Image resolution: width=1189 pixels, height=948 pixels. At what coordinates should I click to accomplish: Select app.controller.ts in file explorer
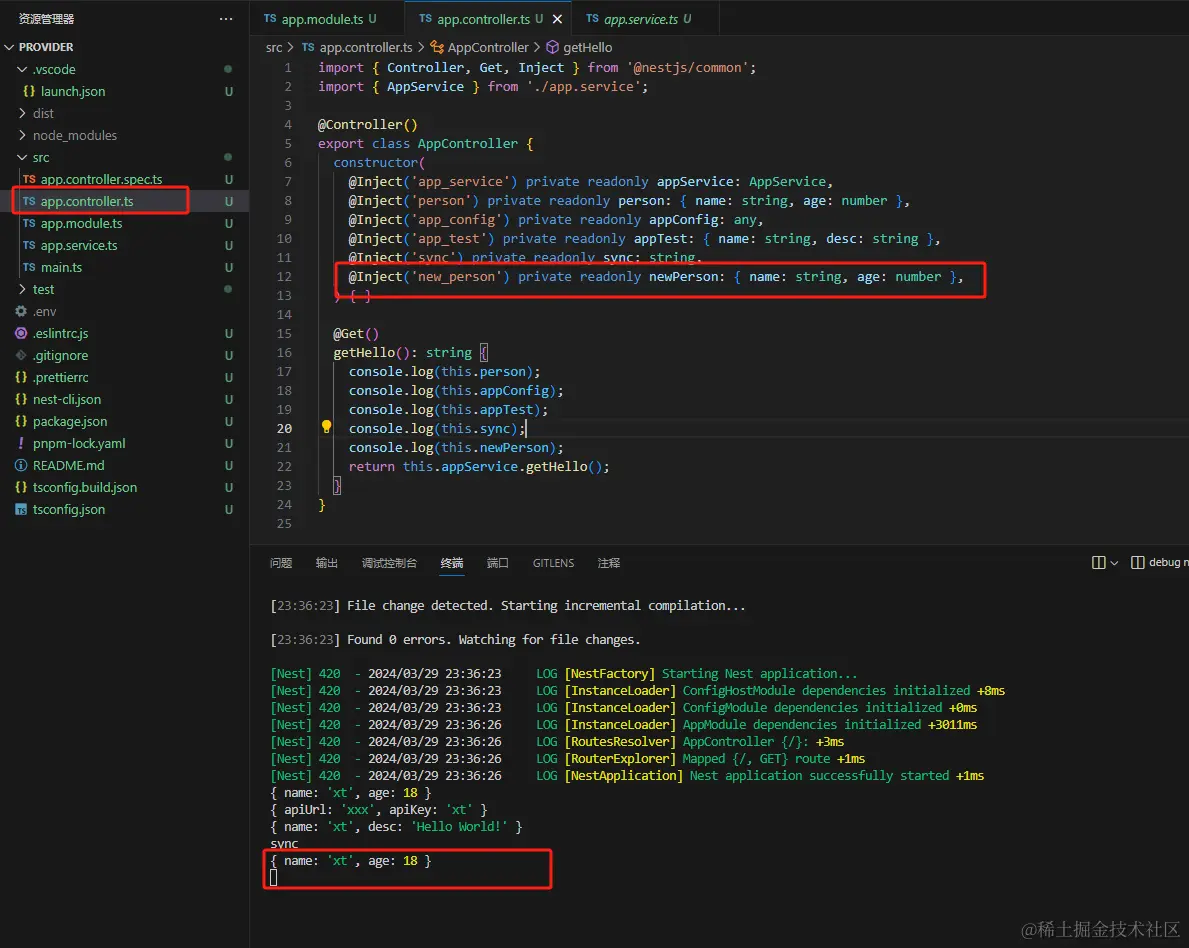pyautogui.click(x=87, y=201)
